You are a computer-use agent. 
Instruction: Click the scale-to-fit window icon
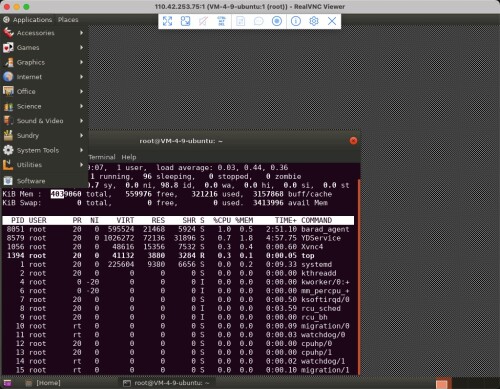pos(185,21)
